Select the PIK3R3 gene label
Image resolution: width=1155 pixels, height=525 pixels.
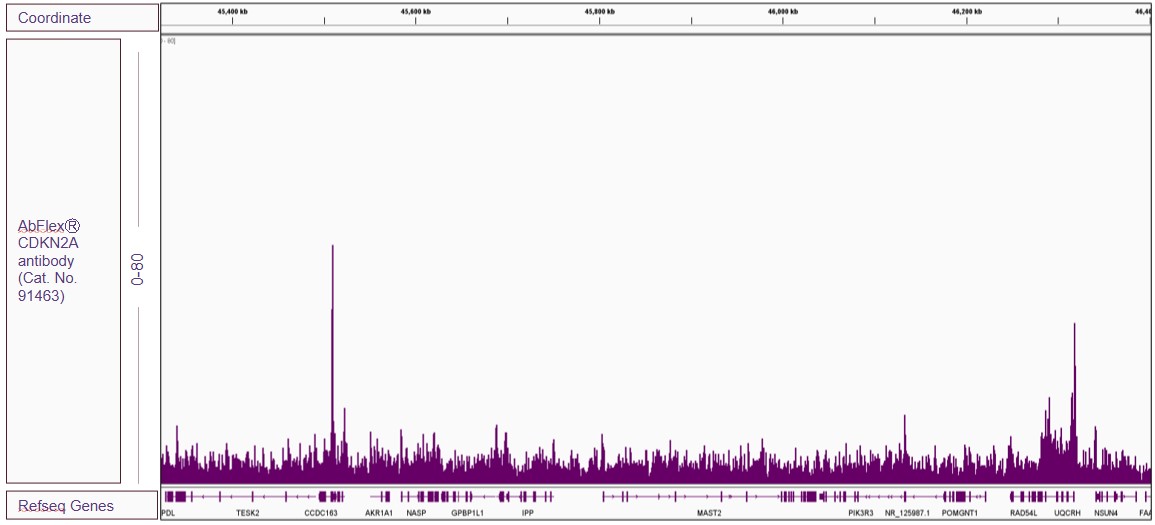[860, 512]
